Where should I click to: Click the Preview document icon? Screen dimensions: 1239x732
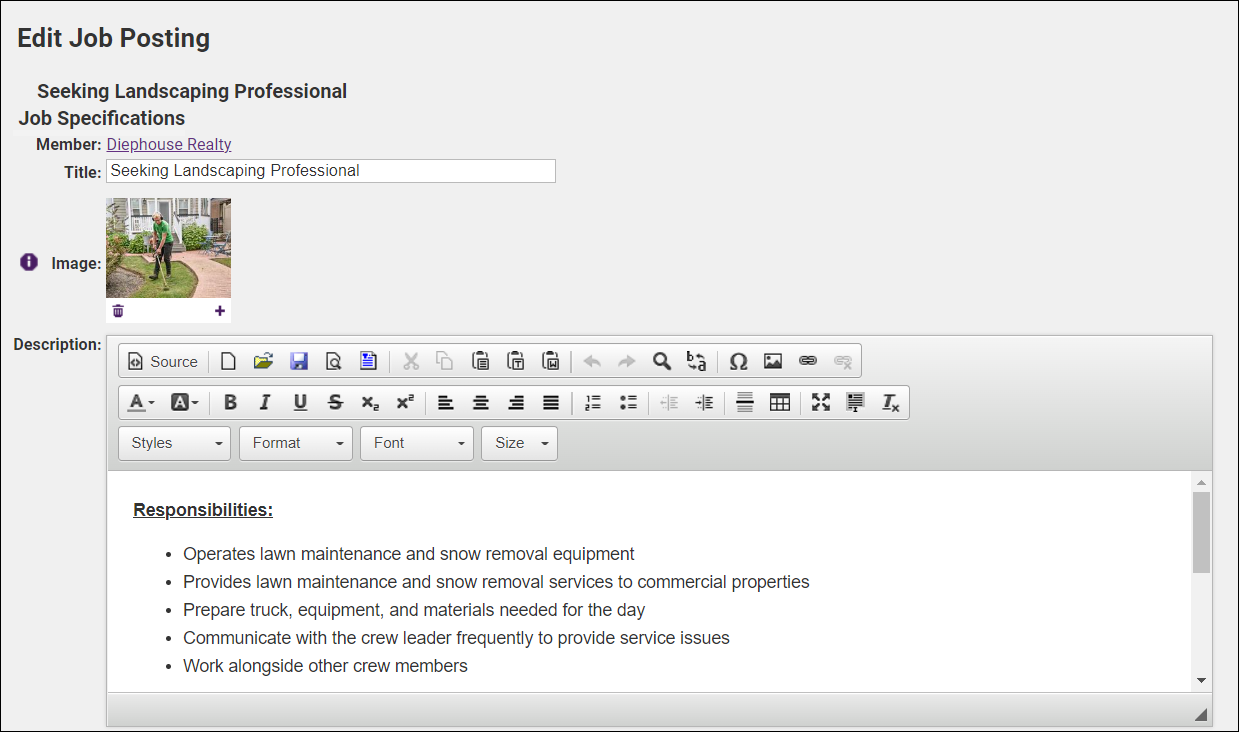333,362
